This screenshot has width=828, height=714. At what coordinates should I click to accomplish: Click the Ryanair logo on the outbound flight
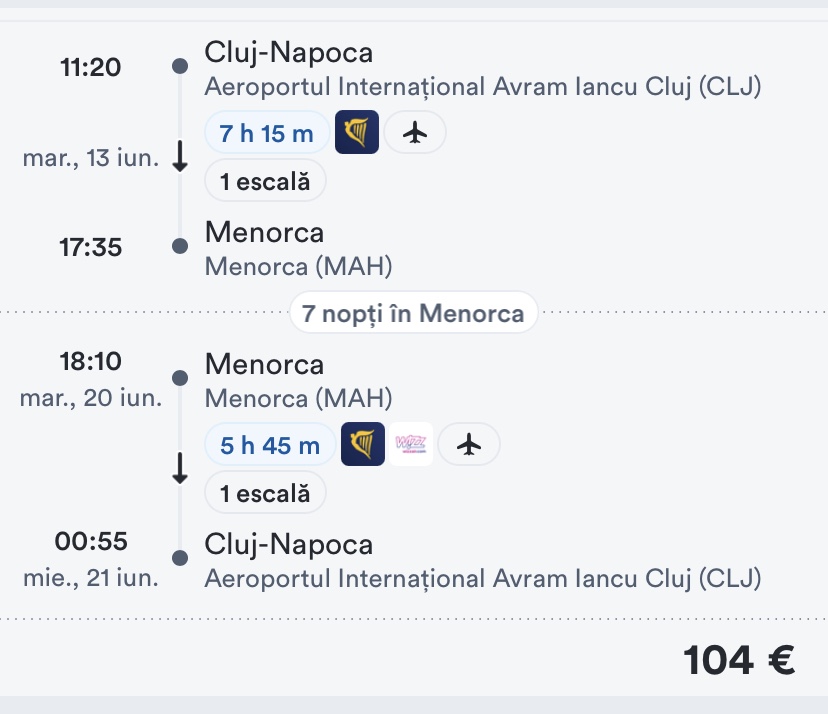pos(357,132)
